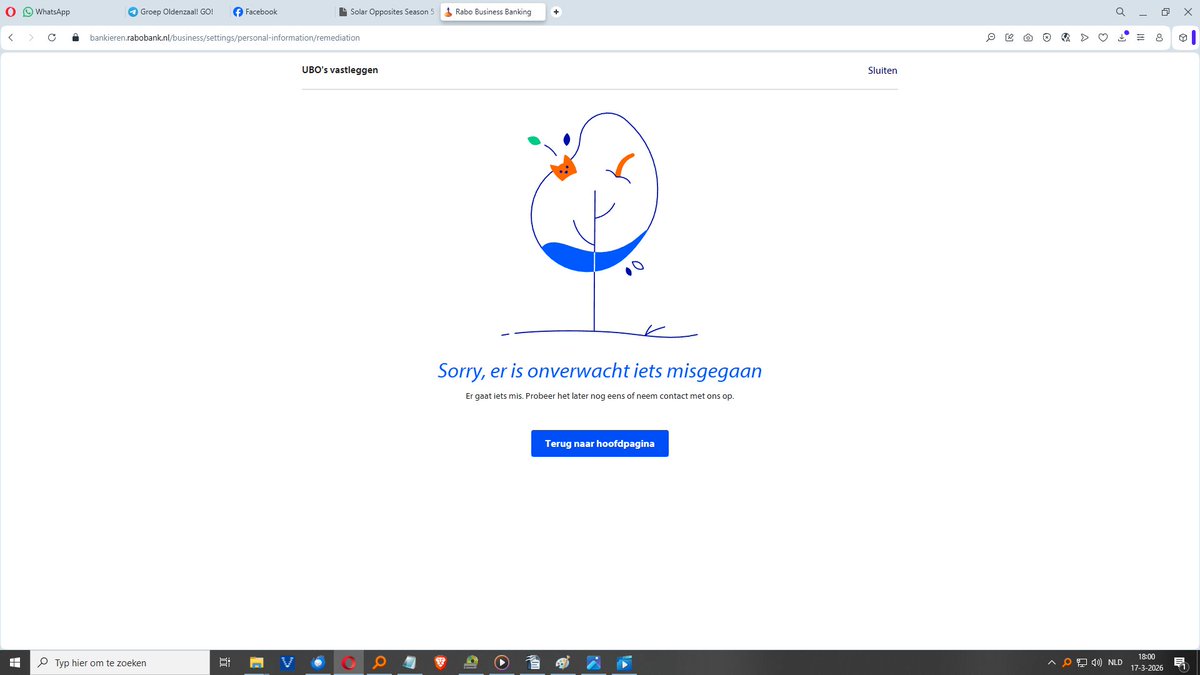
Task: Click the Sorry, er is onverwacht iets misgegaan text
Action: [600, 371]
